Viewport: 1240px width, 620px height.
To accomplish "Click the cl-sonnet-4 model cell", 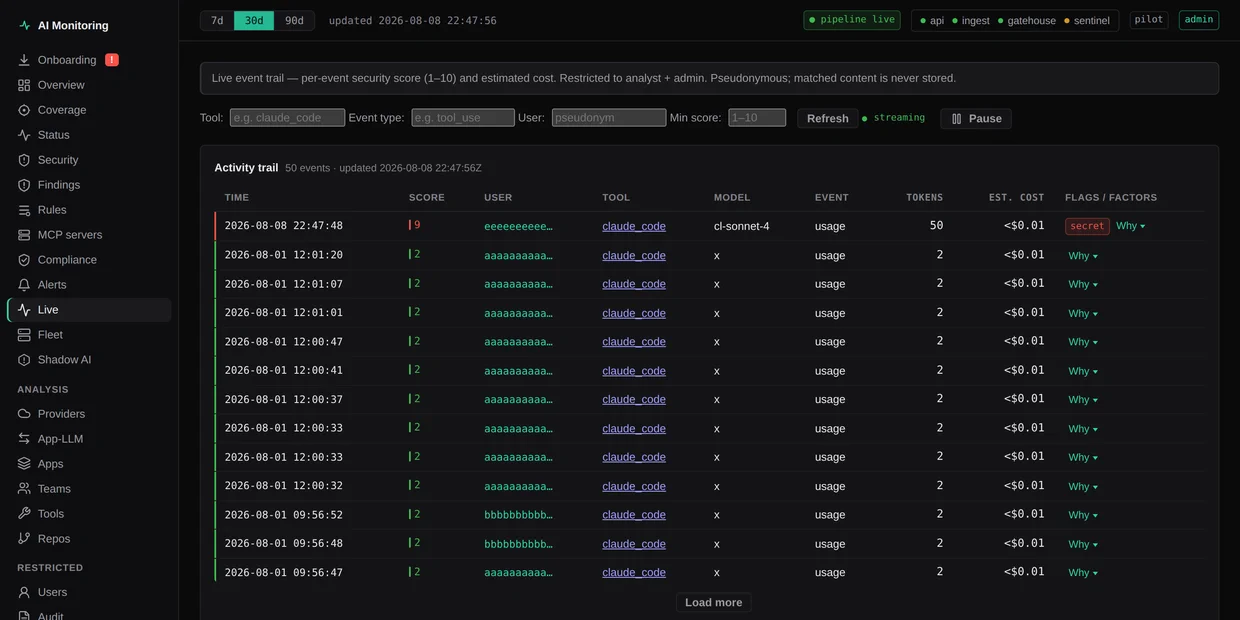I will pyautogui.click(x=742, y=227).
